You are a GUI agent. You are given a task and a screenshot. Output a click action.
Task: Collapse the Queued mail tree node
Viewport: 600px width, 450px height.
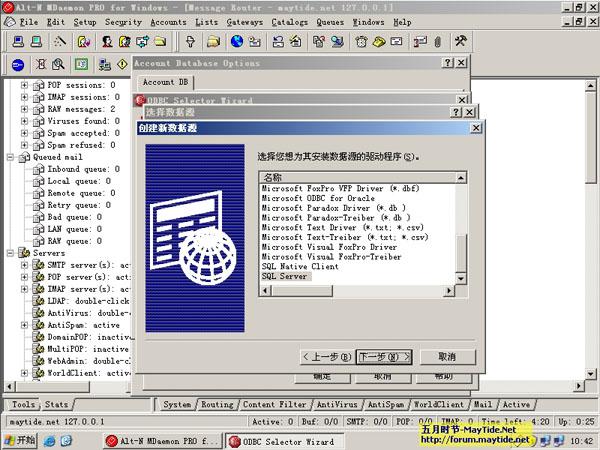[x=11, y=157]
